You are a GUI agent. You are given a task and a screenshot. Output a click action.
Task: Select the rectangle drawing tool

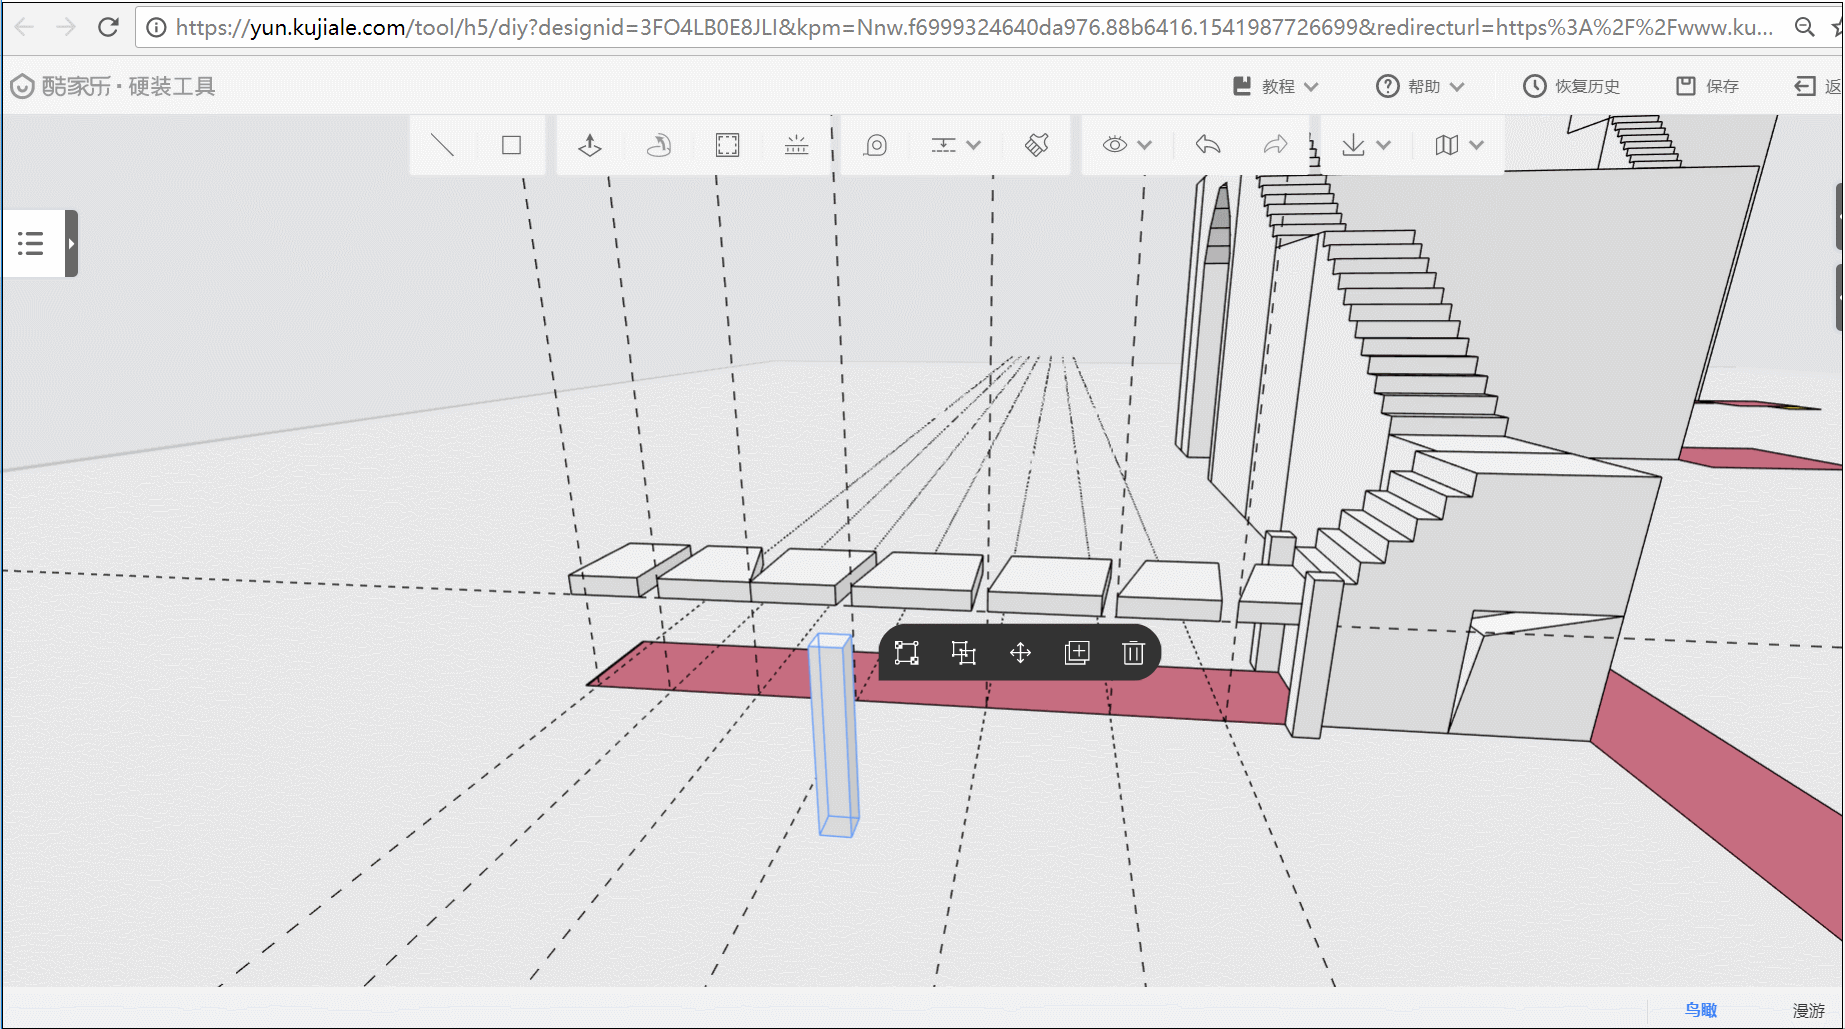click(x=511, y=145)
